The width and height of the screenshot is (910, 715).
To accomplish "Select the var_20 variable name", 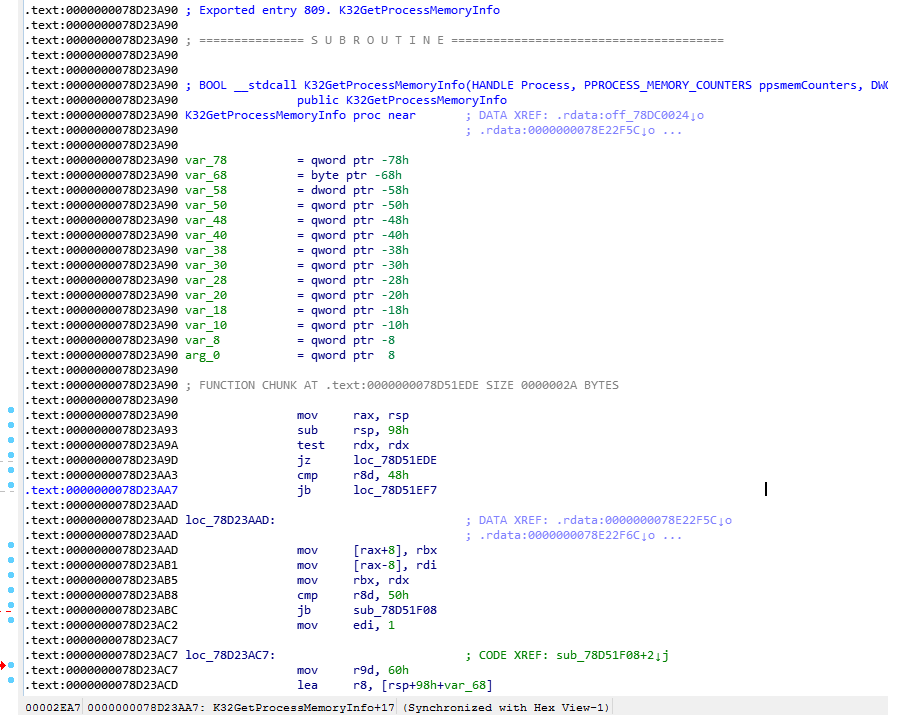I will pyautogui.click(x=206, y=295).
